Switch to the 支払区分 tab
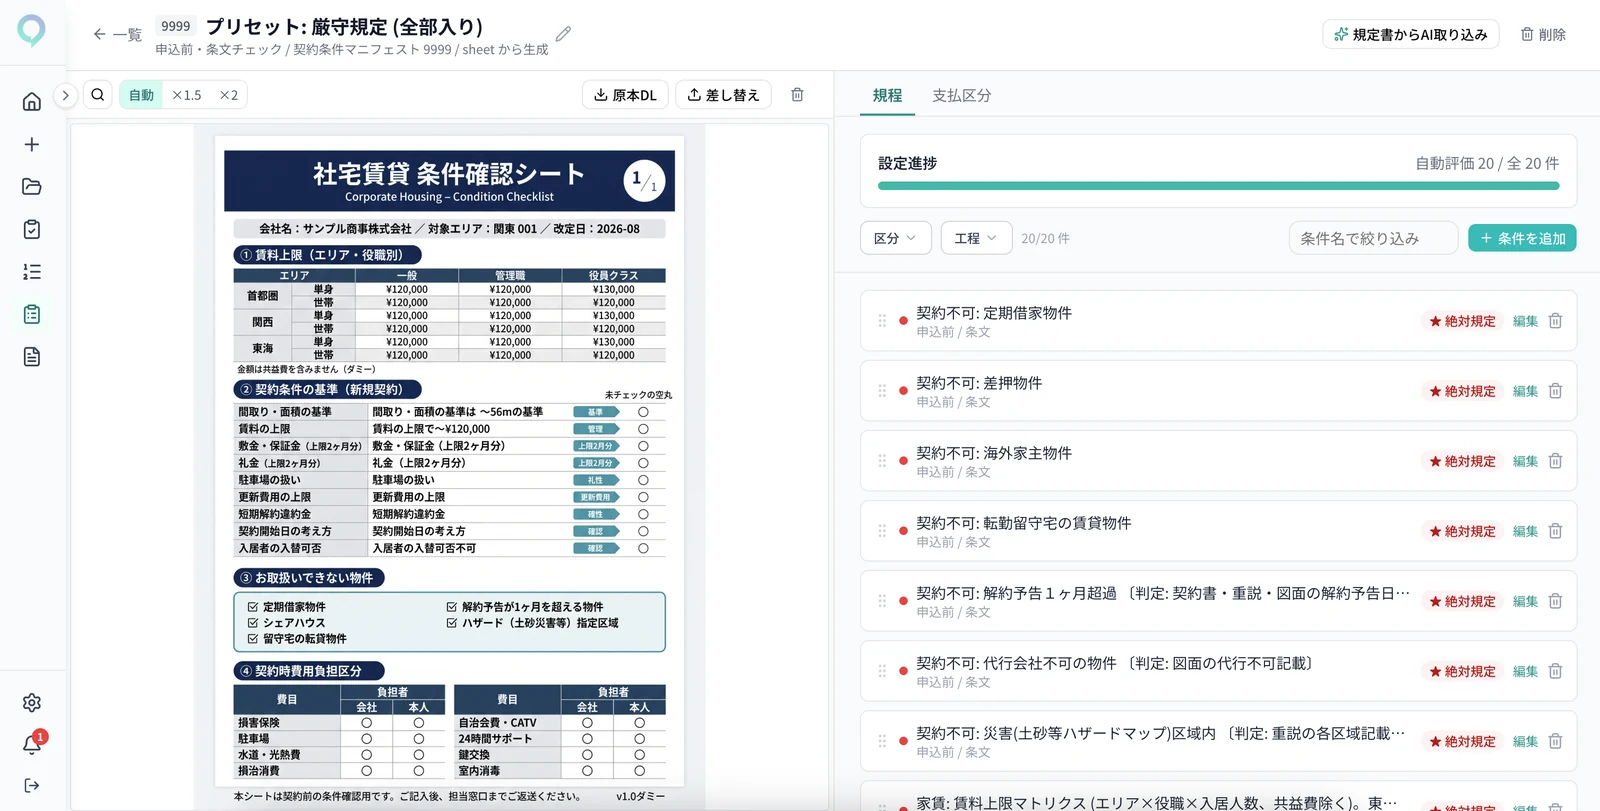 (961, 95)
